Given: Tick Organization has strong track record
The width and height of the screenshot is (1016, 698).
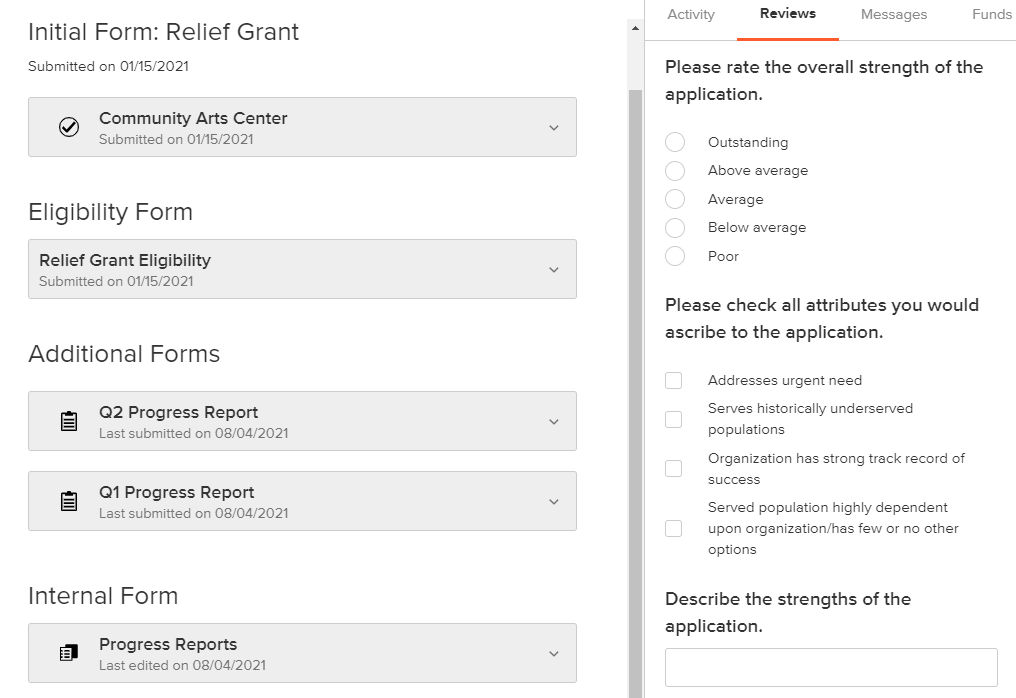Looking at the screenshot, I should click(x=673, y=469).
